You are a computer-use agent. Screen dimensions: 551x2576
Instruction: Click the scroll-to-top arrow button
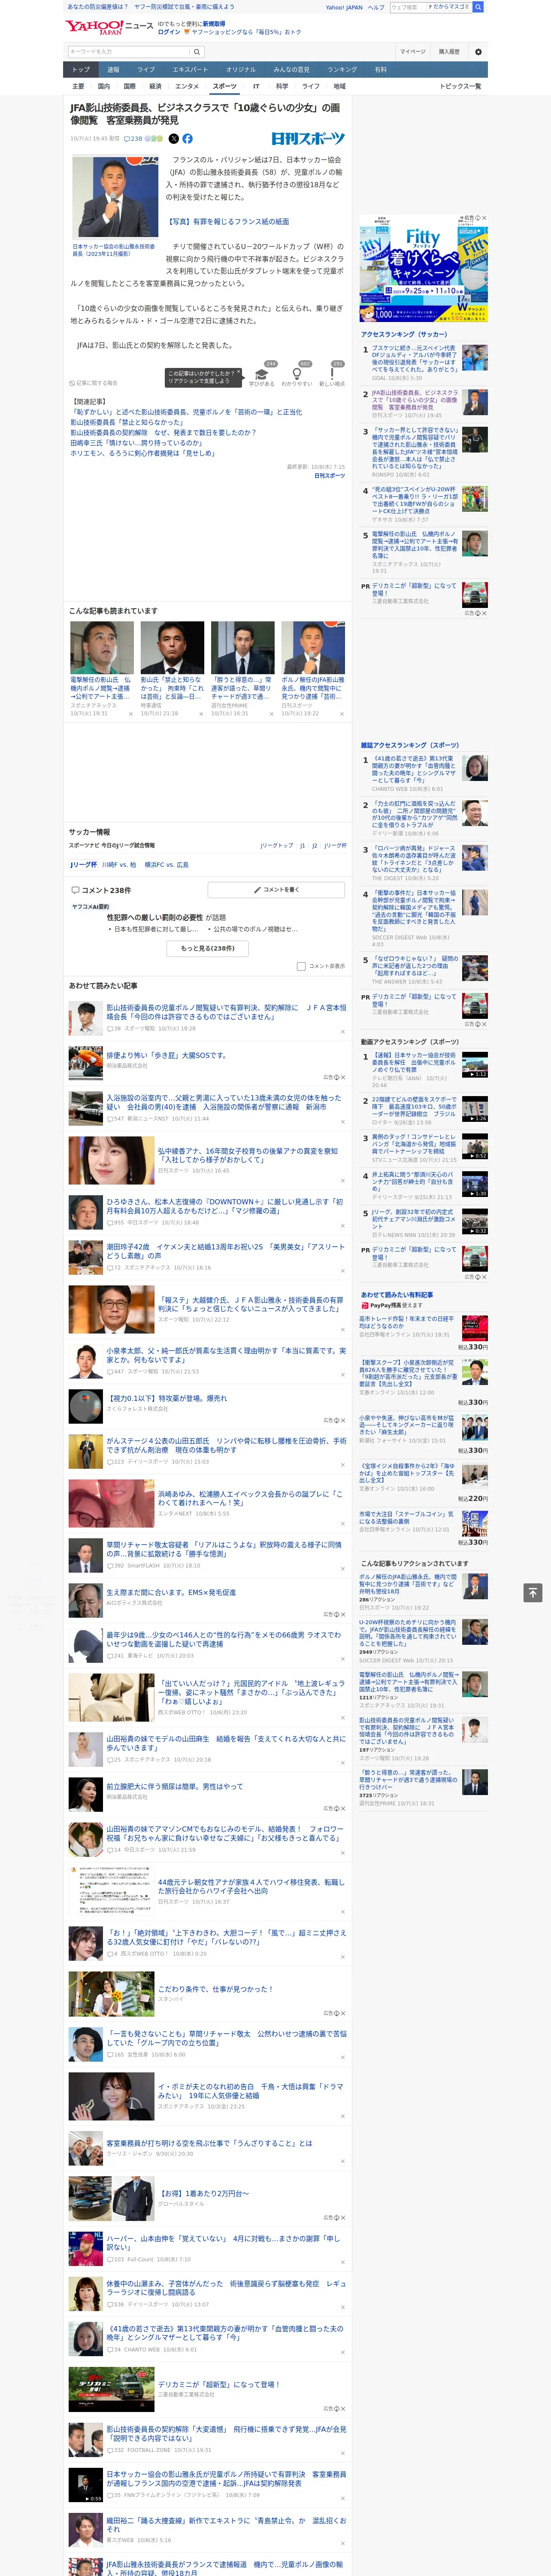(533, 1592)
